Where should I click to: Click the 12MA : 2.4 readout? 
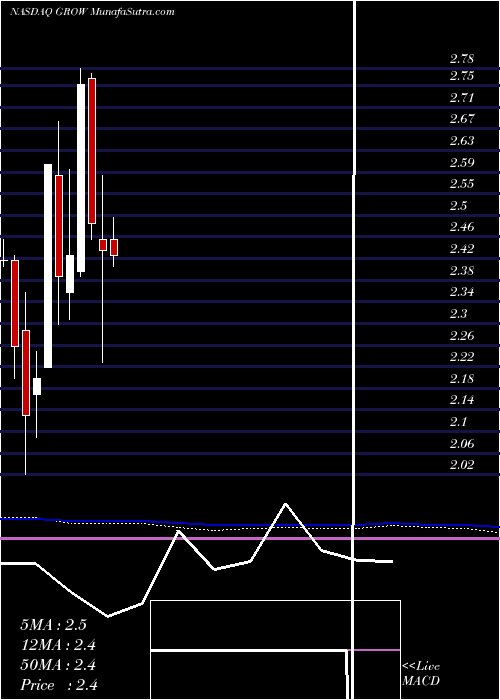(58, 645)
